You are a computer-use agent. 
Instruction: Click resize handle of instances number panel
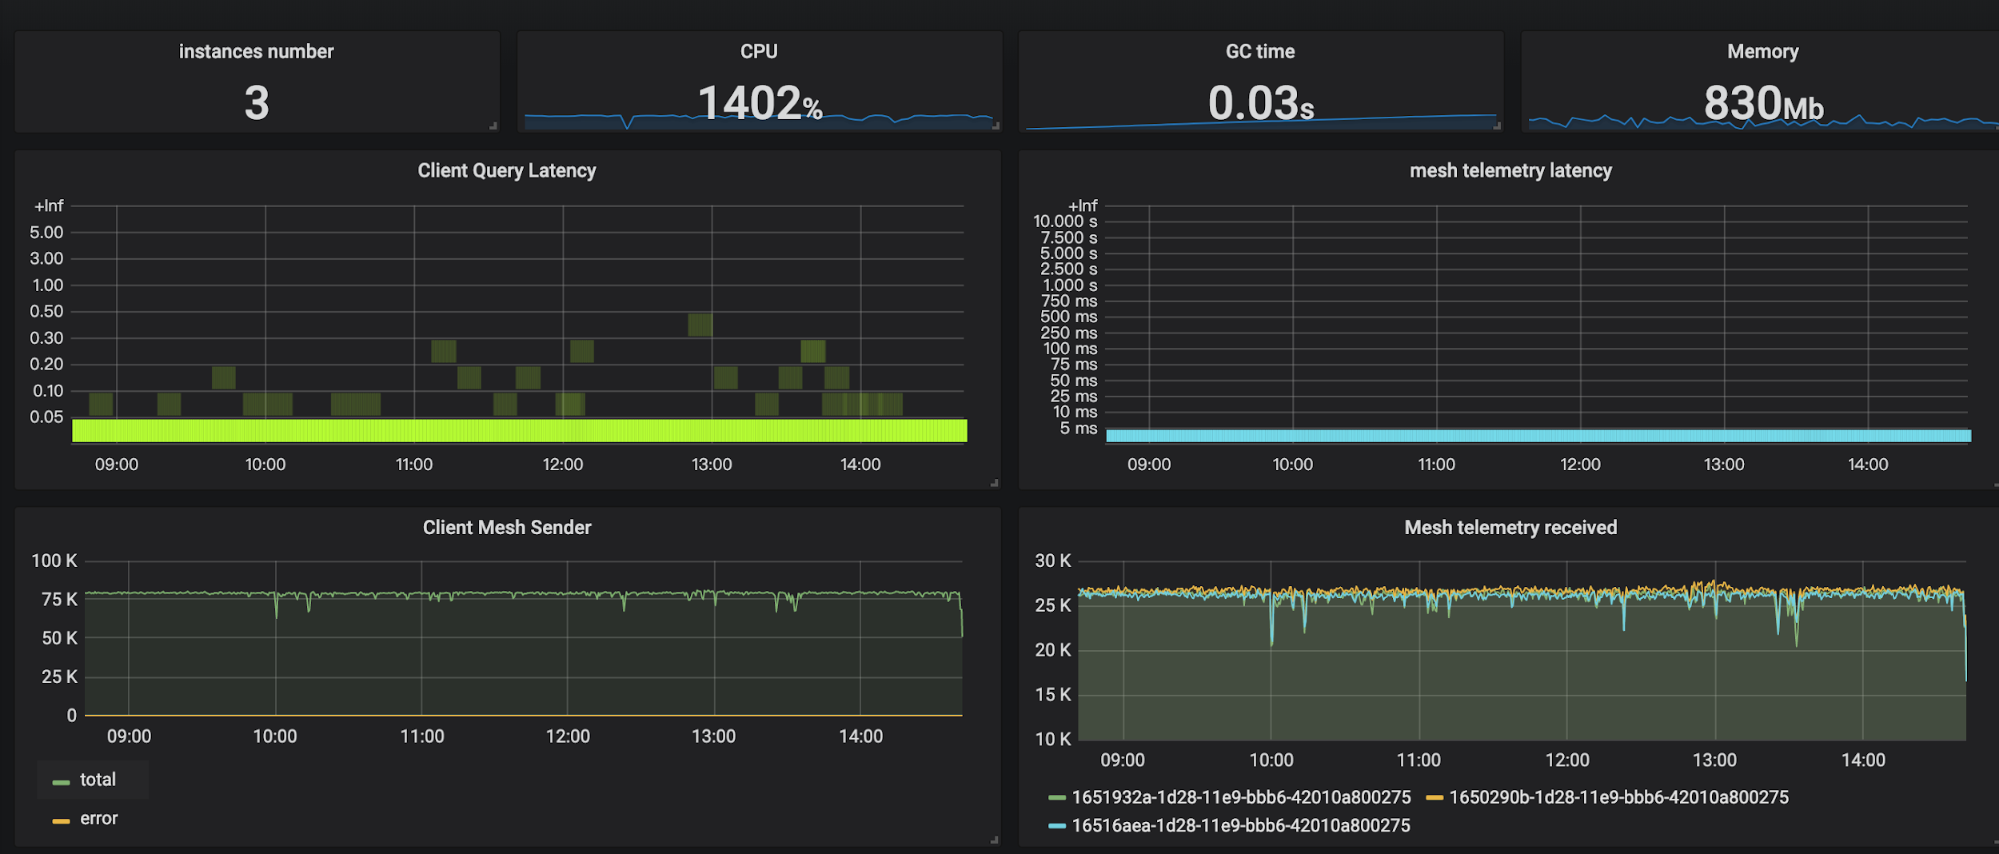(x=493, y=126)
